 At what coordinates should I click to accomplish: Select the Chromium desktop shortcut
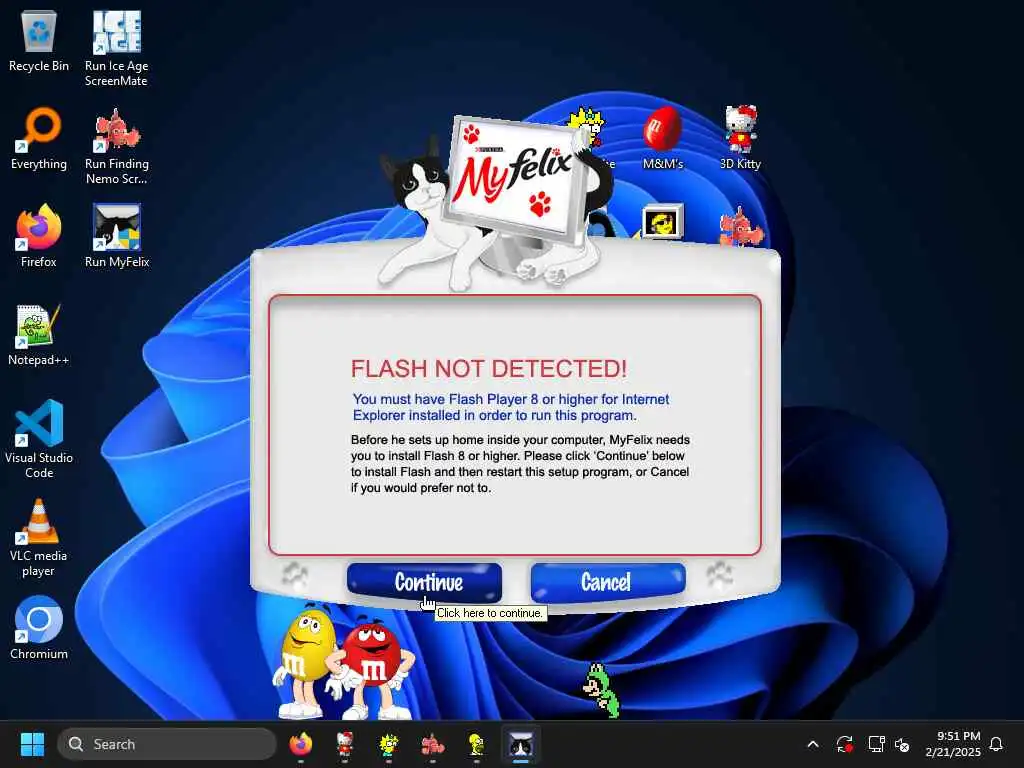coord(39,628)
